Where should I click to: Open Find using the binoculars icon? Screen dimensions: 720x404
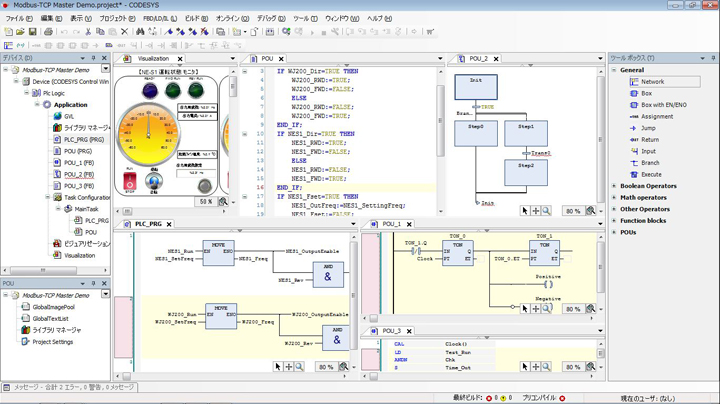point(140,32)
